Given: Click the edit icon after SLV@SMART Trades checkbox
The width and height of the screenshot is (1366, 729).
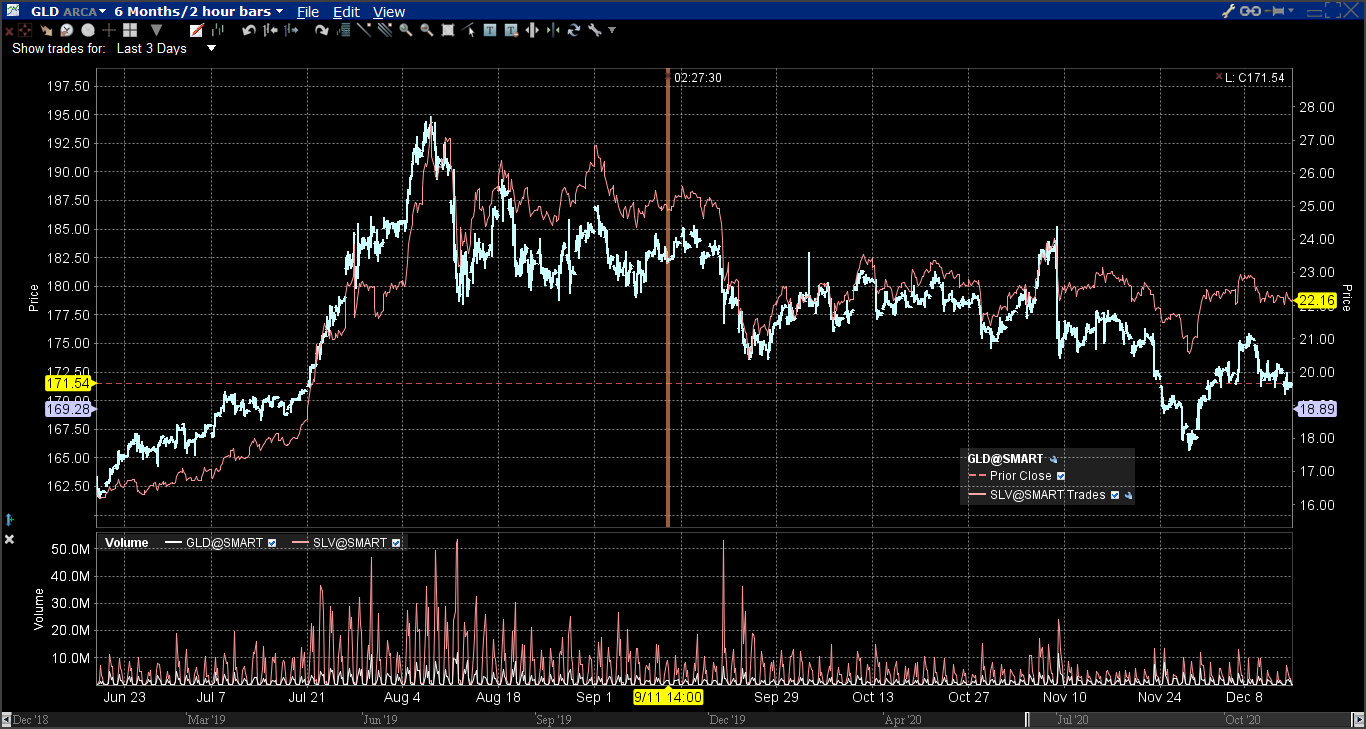Looking at the screenshot, I should [1128, 494].
